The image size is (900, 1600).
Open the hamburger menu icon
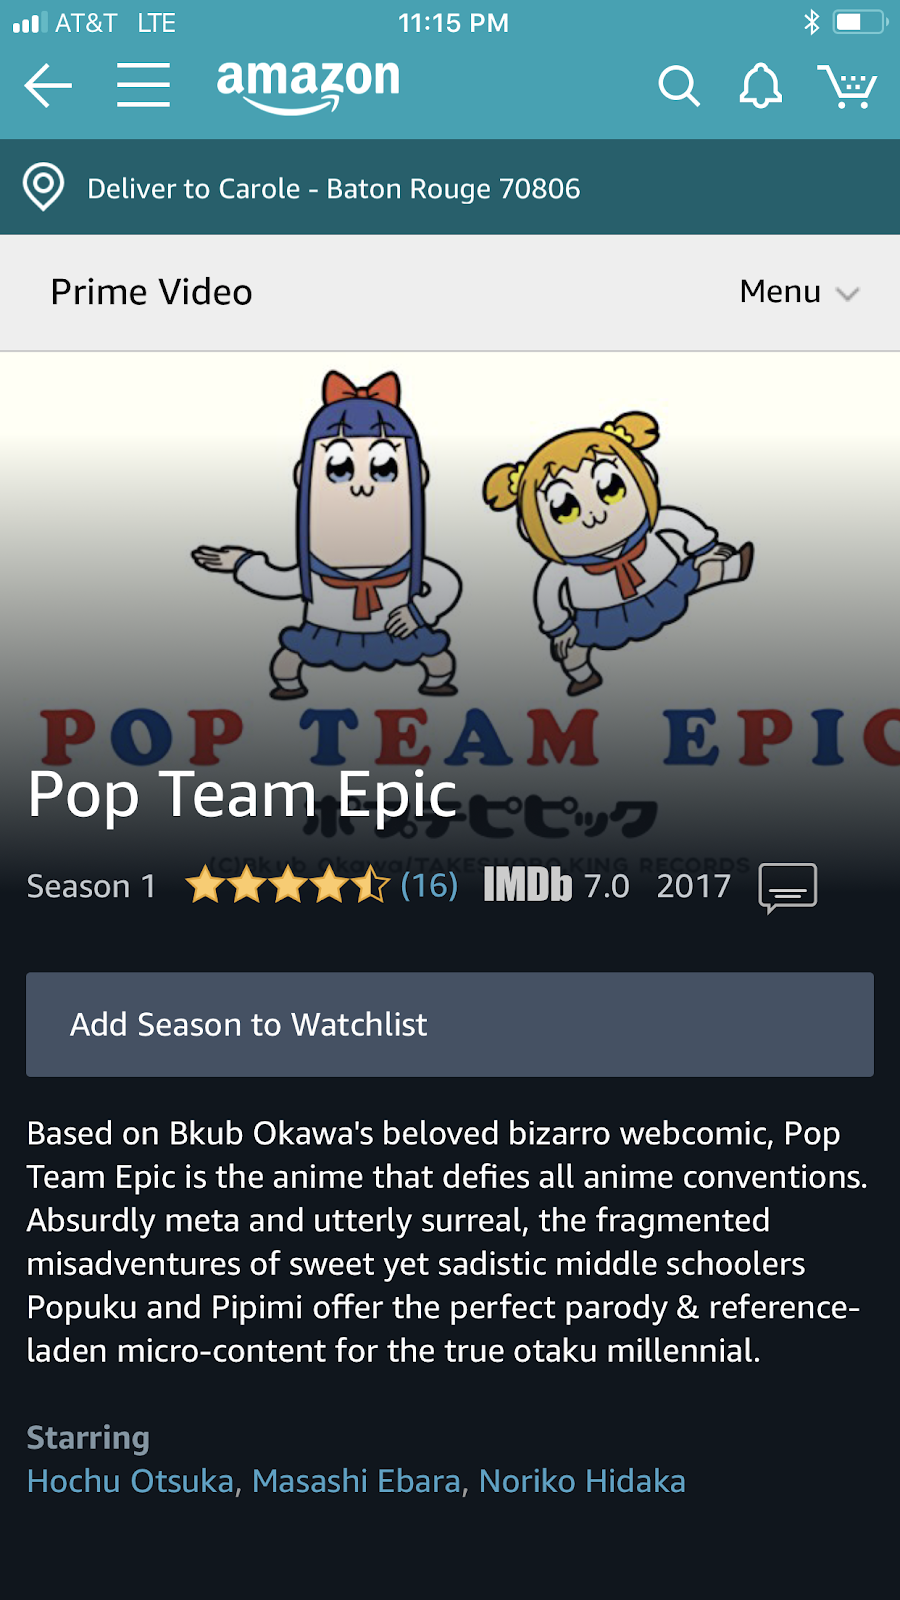point(143,85)
